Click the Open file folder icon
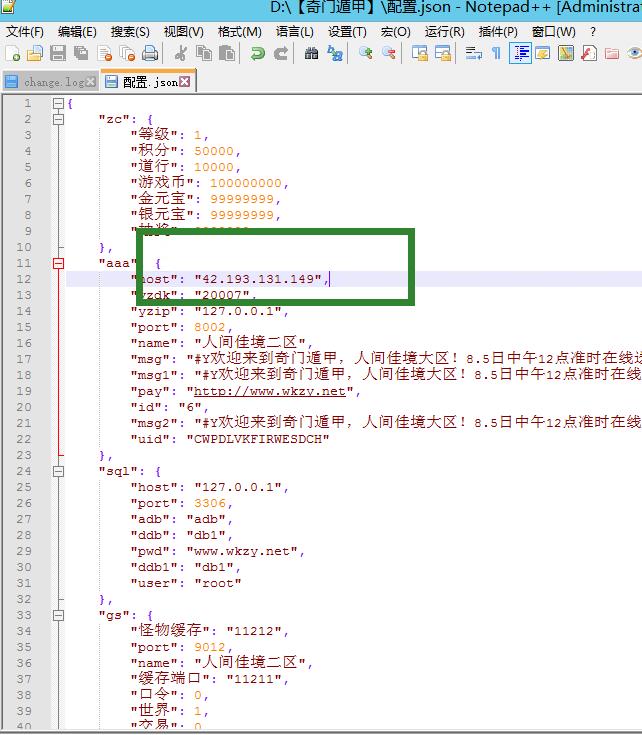Image resolution: width=642 pixels, height=735 pixels. coord(35,54)
